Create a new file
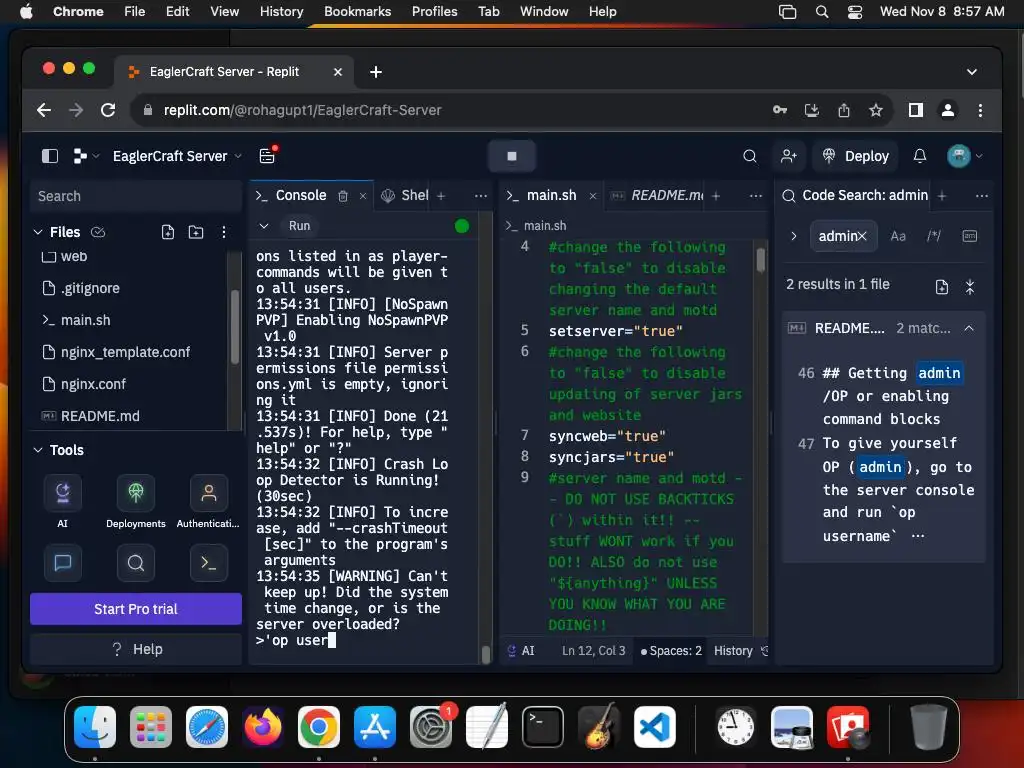This screenshot has width=1024, height=768. pos(168,232)
